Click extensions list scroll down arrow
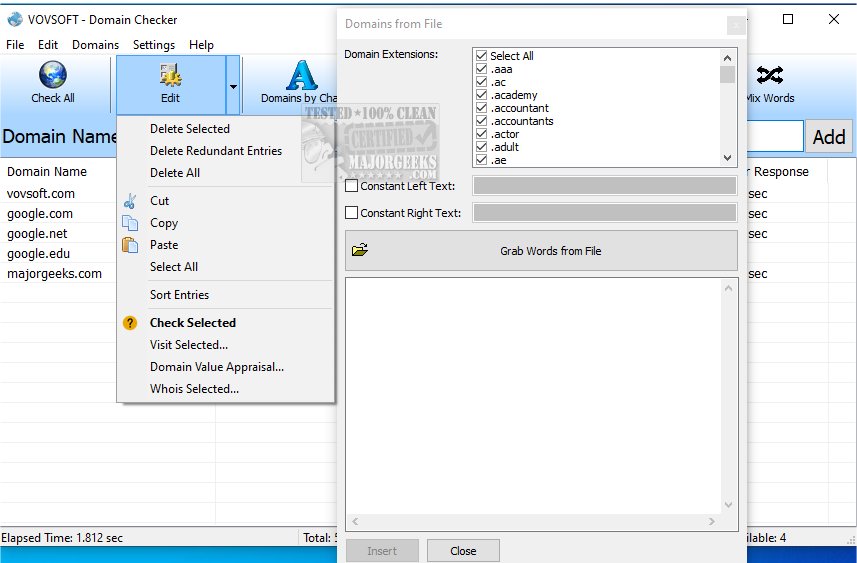857x563 pixels. (727, 158)
